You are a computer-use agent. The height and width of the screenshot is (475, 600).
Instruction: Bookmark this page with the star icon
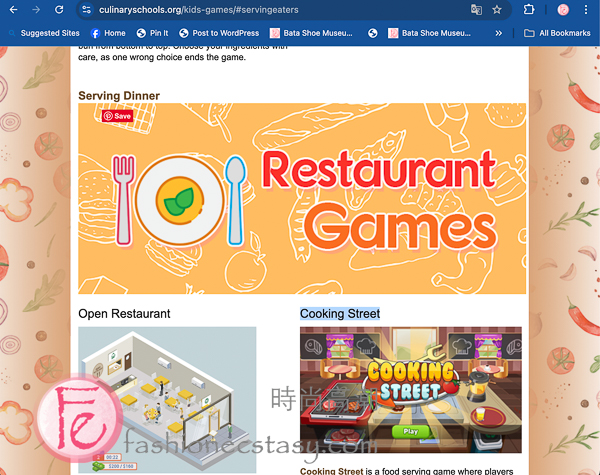497,10
